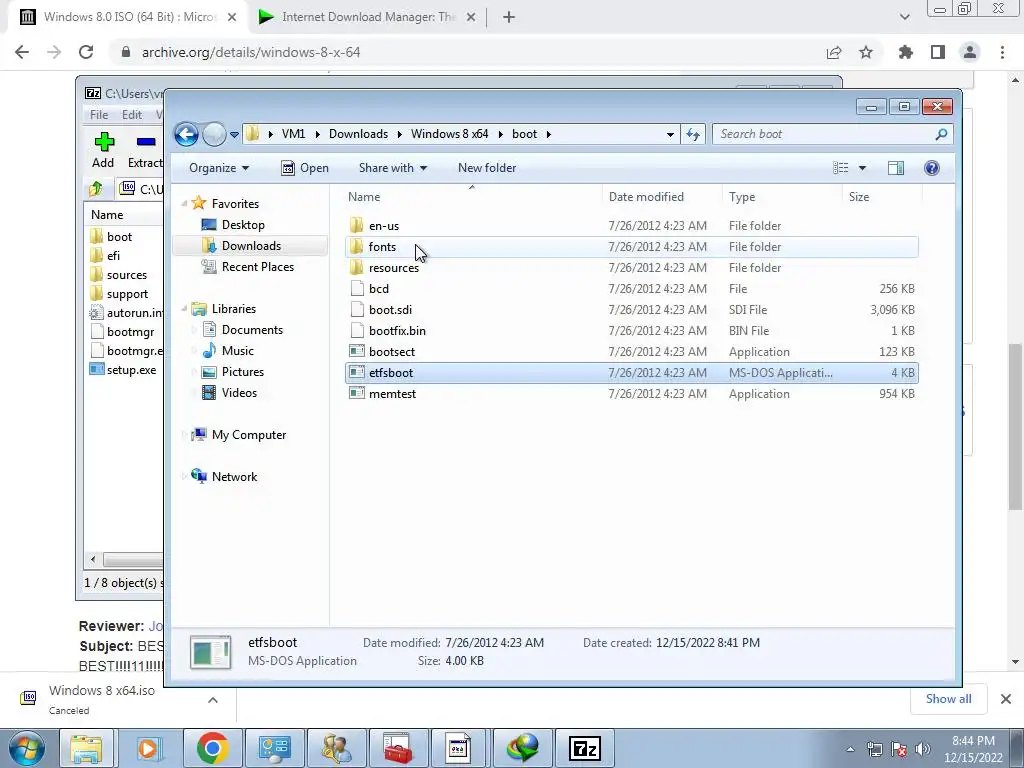Image resolution: width=1024 pixels, height=768 pixels.
Task: Click the Windows Start orb
Action: pos(27,748)
